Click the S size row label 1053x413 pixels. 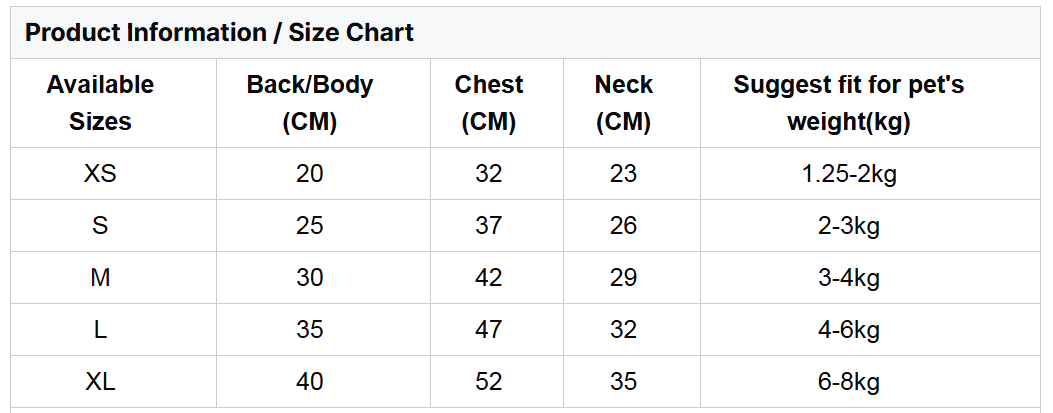tap(100, 226)
